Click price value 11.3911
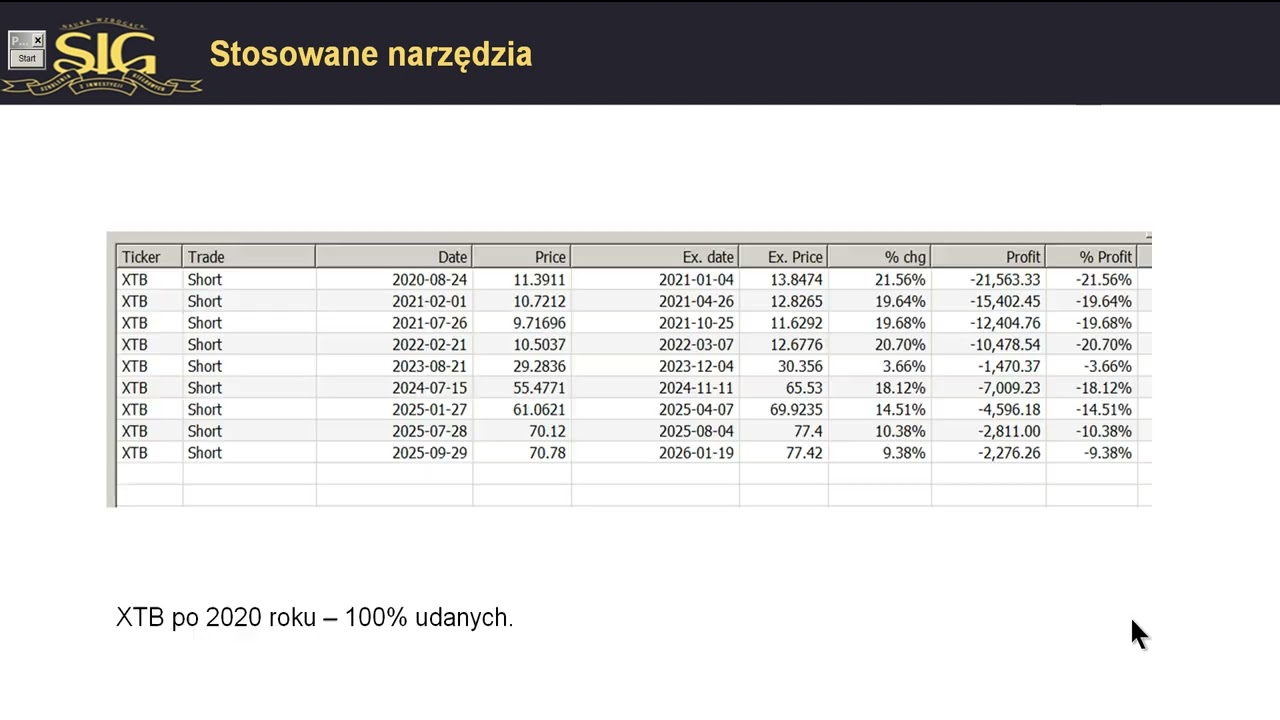 [539, 280]
